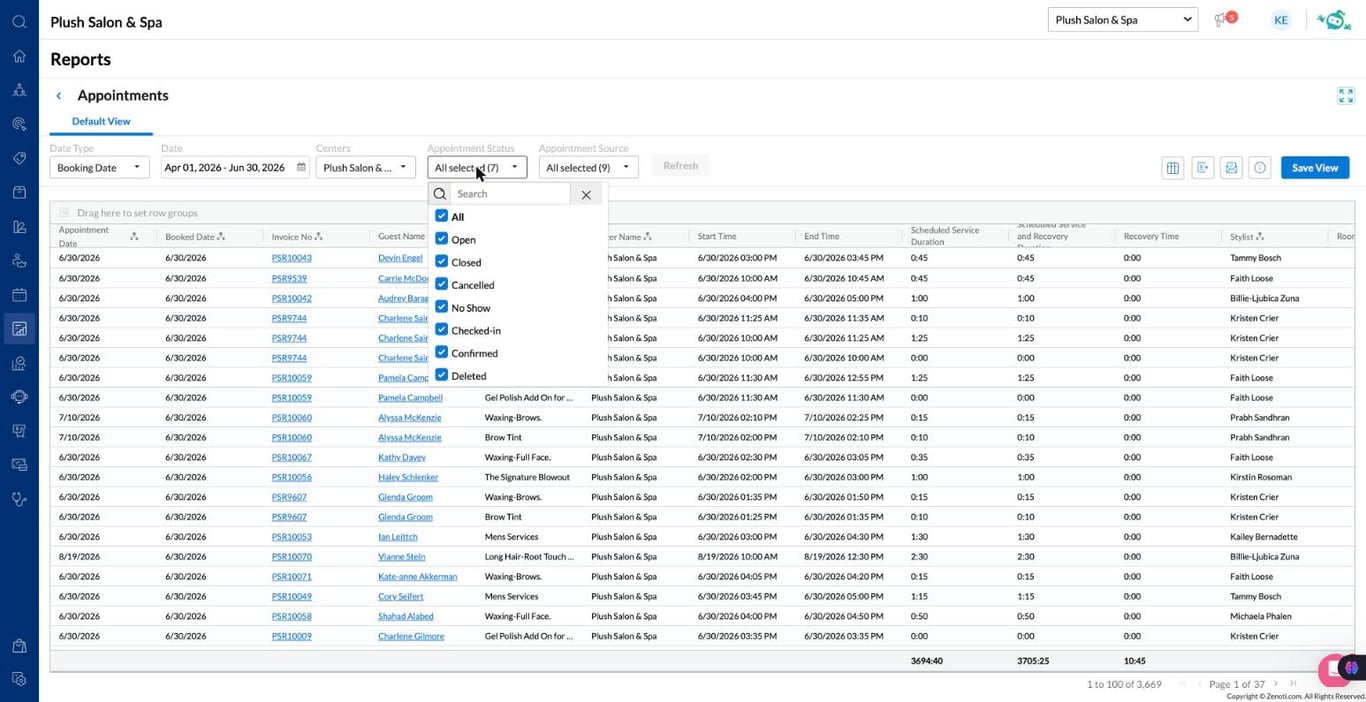Open guest link Kathy Davey
1366x702 pixels.
coord(402,457)
